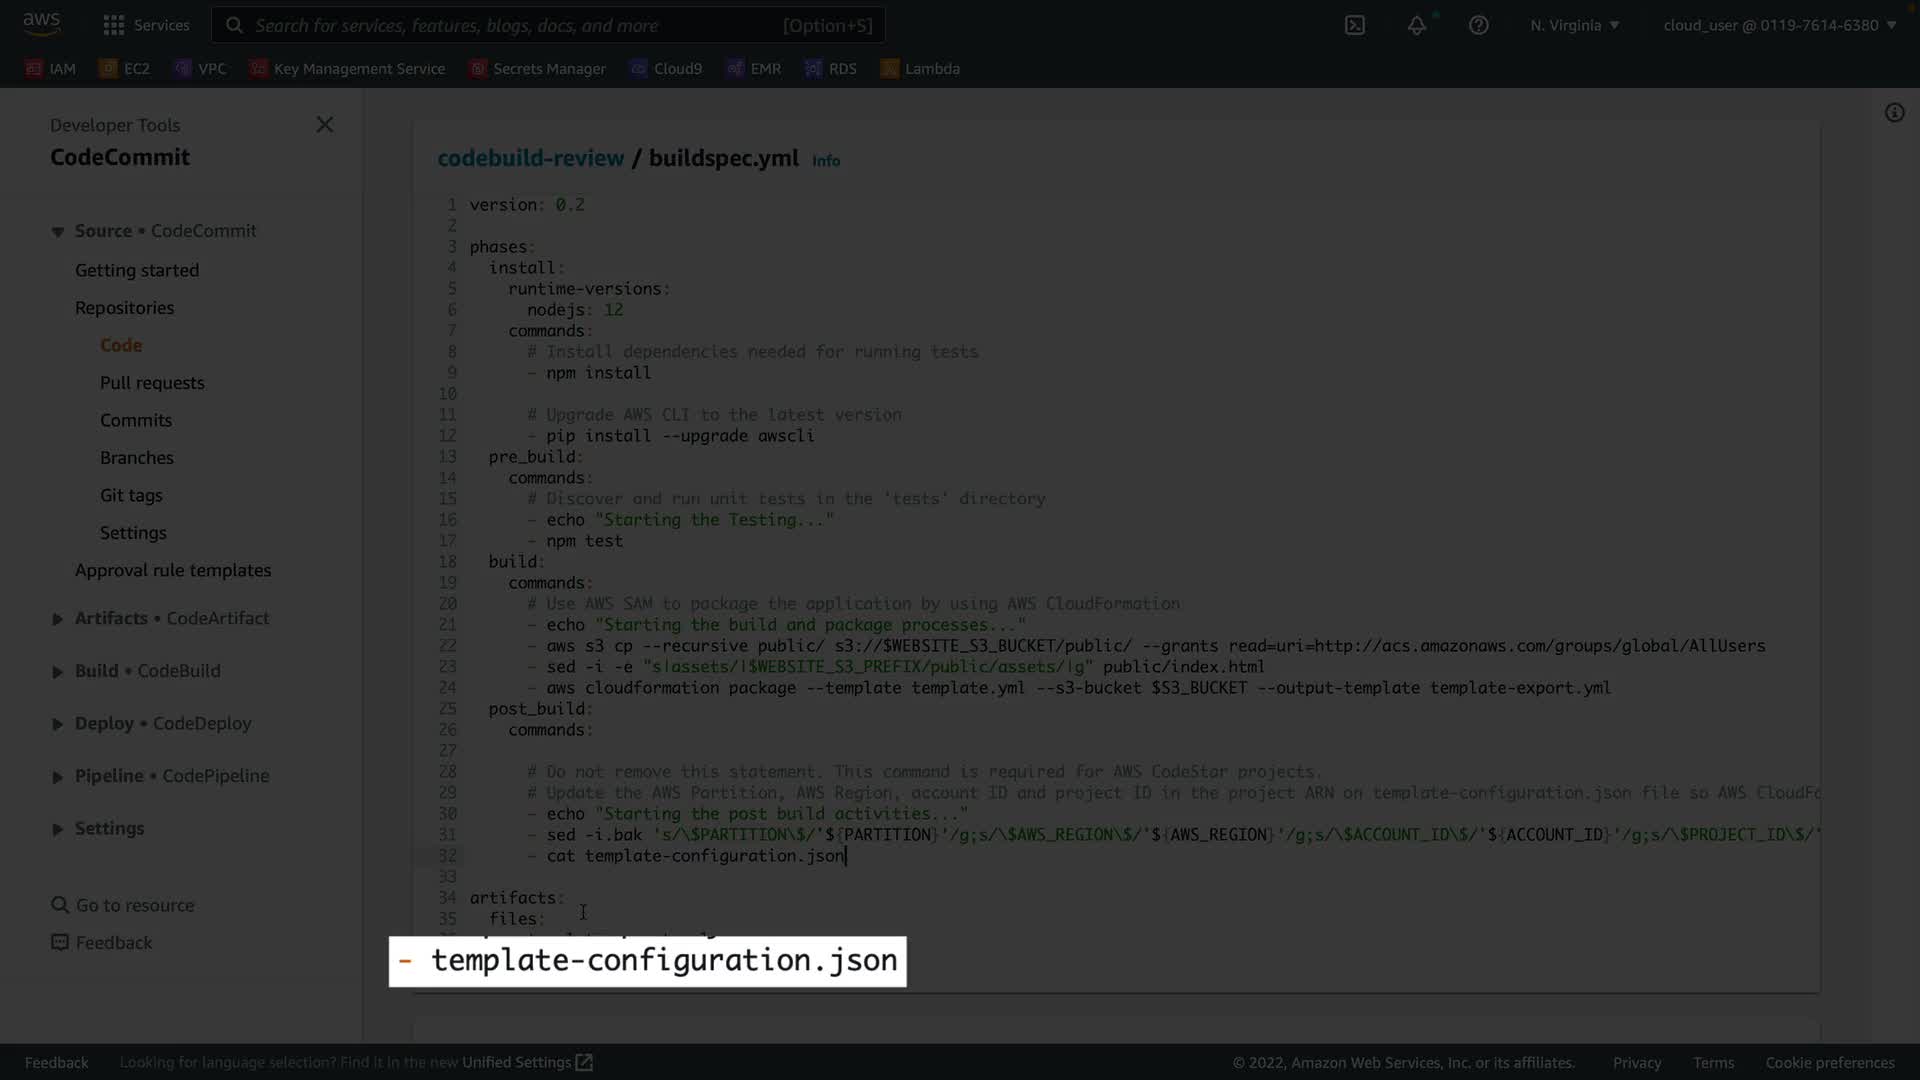Select Branches in sidebar
The height and width of the screenshot is (1080, 1920).
click(x=137, y=458)
